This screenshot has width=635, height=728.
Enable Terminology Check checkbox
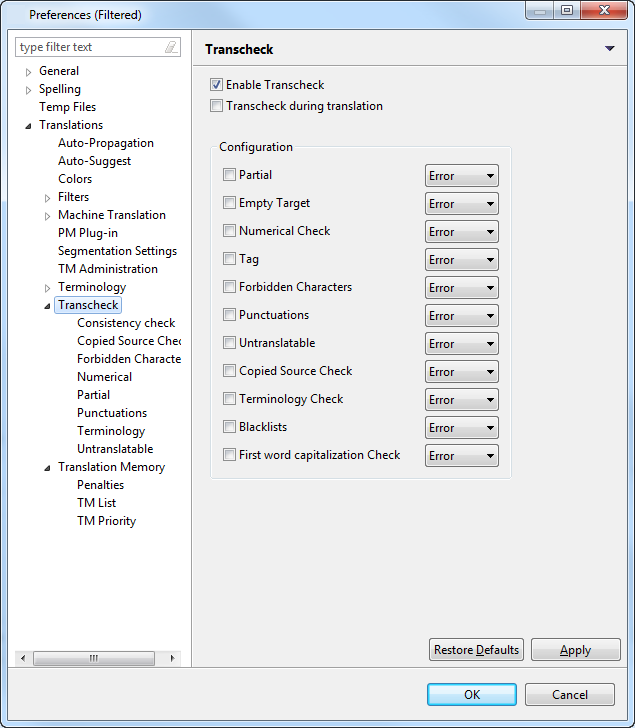(229, 399)
